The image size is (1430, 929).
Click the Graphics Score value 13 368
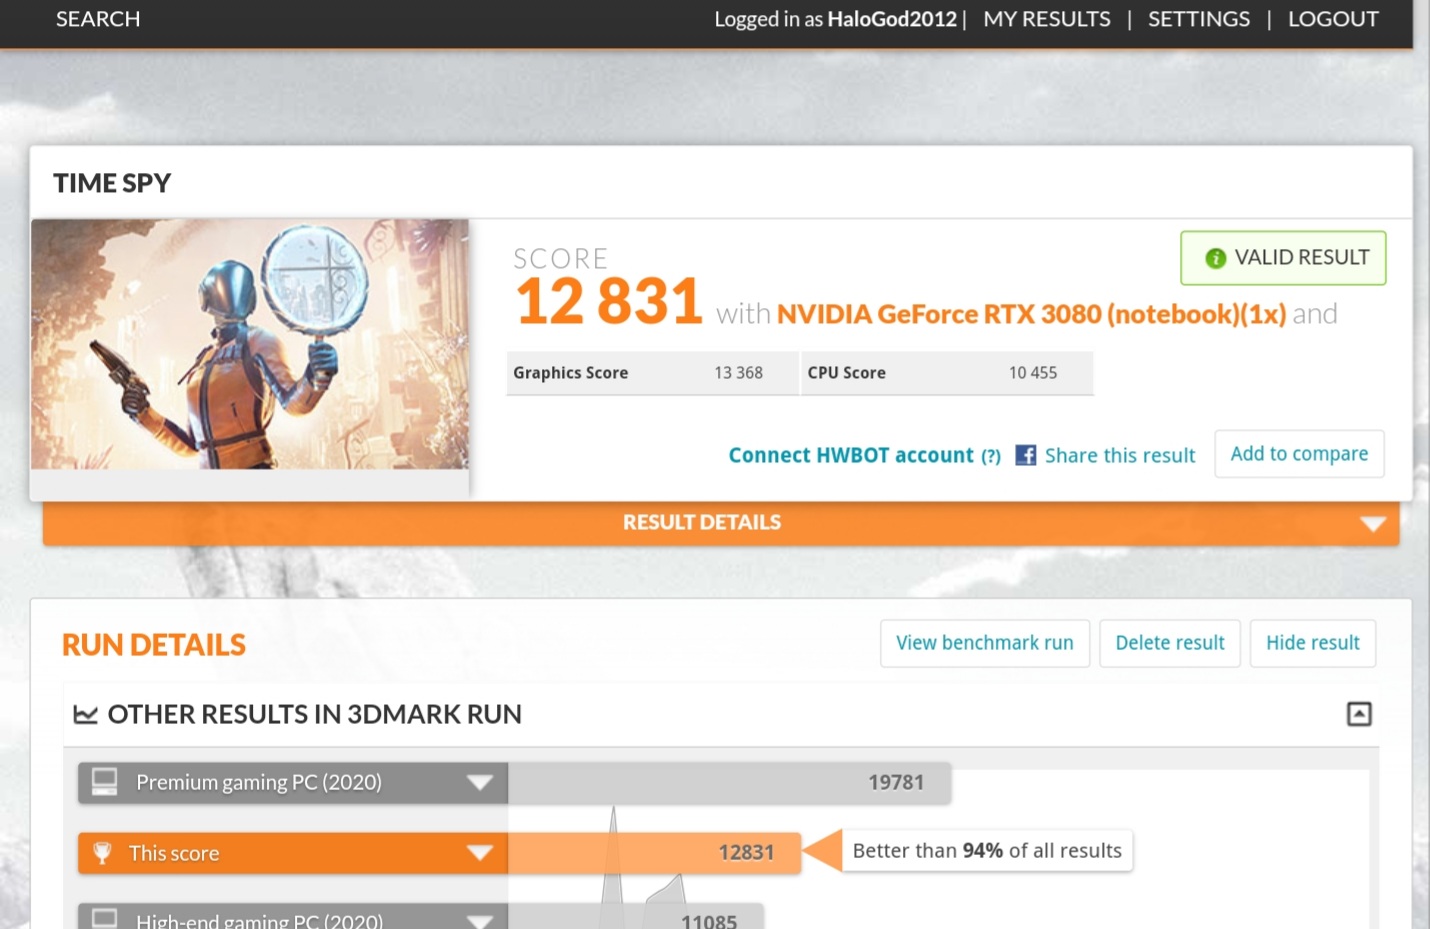click(738, 373)
